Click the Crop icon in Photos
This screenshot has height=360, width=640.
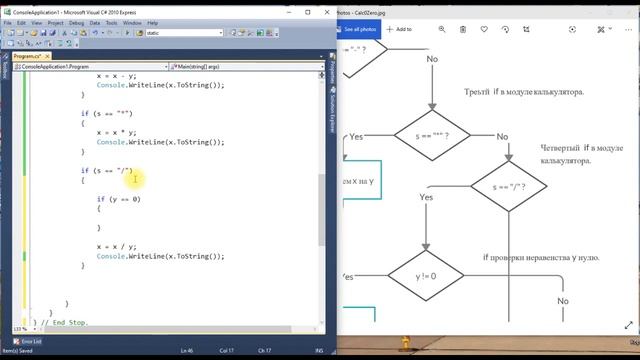coord(526,29)
